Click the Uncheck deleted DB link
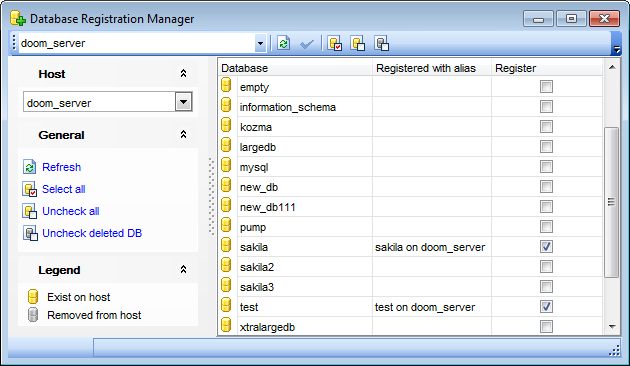The width and height of the screenshot is (630, 366). click(92, 233)
